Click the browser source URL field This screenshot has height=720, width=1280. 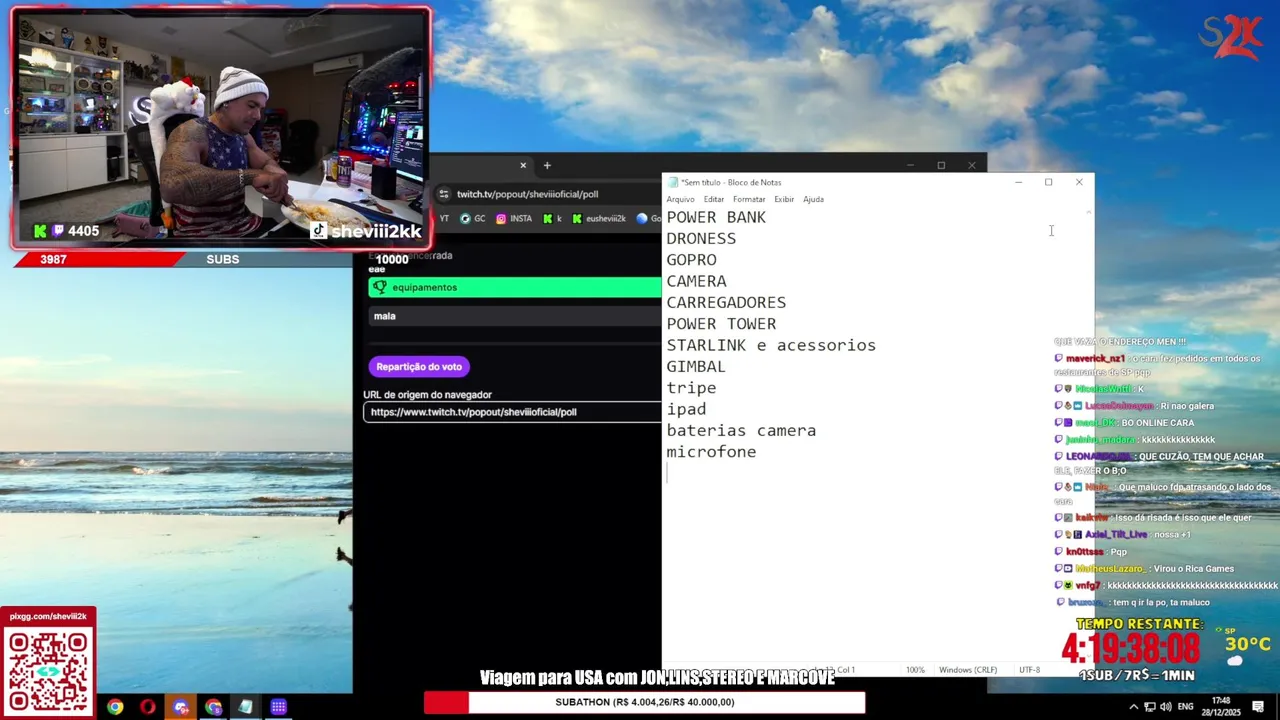[512, 412]
